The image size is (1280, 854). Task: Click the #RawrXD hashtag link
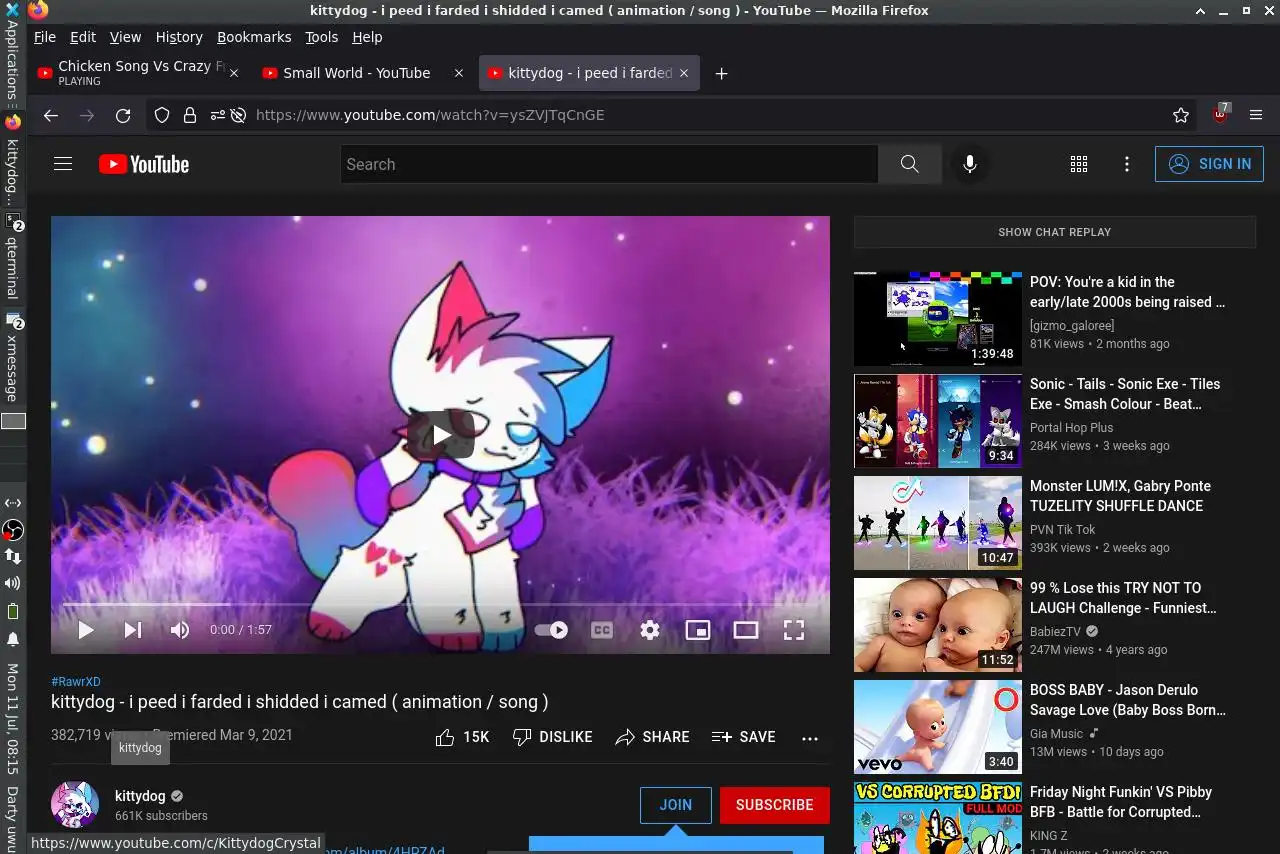click(x=76, y=682)
